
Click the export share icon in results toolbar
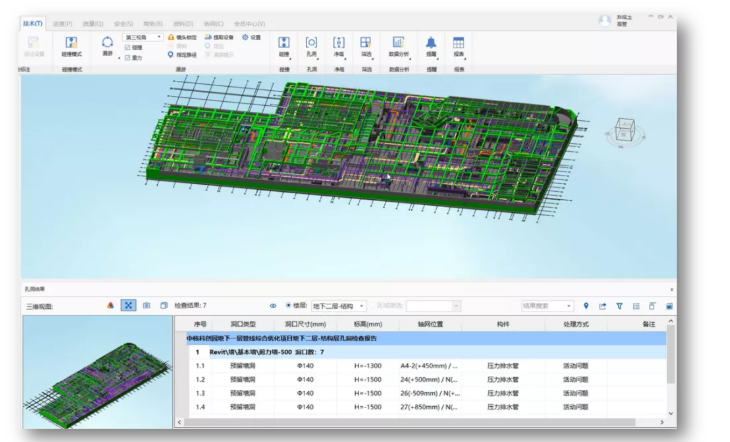(602, 306)
